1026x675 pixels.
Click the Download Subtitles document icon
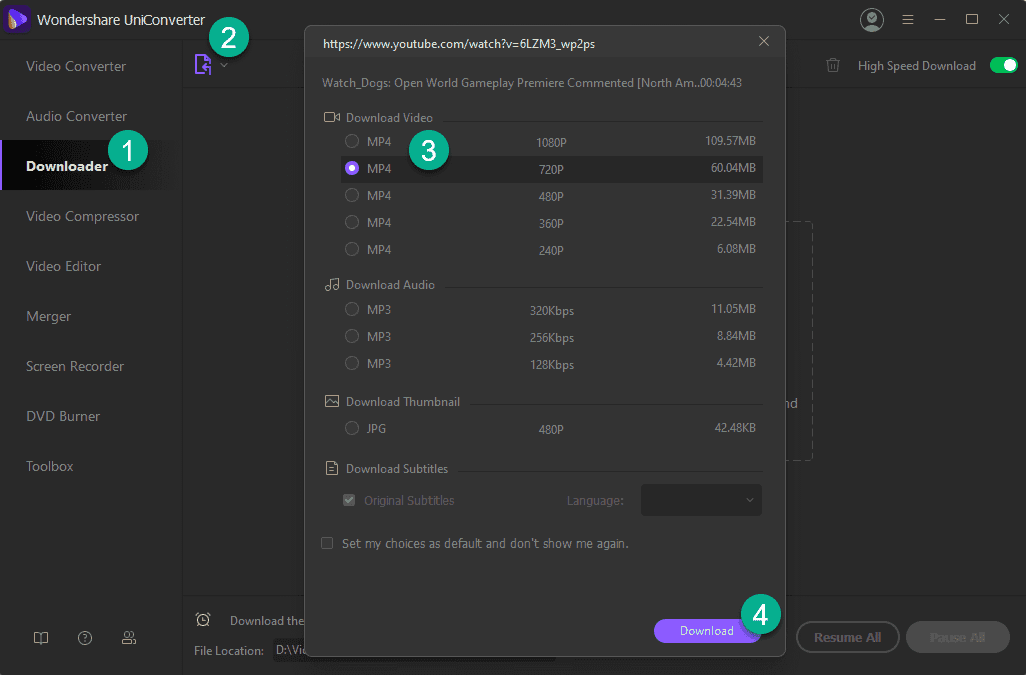(332, 468)
